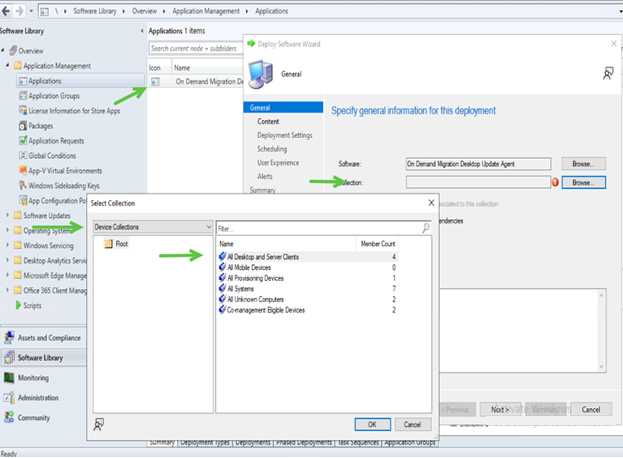Click the collection Filter field
623x458 pixels.
click(x=319, y=228)
